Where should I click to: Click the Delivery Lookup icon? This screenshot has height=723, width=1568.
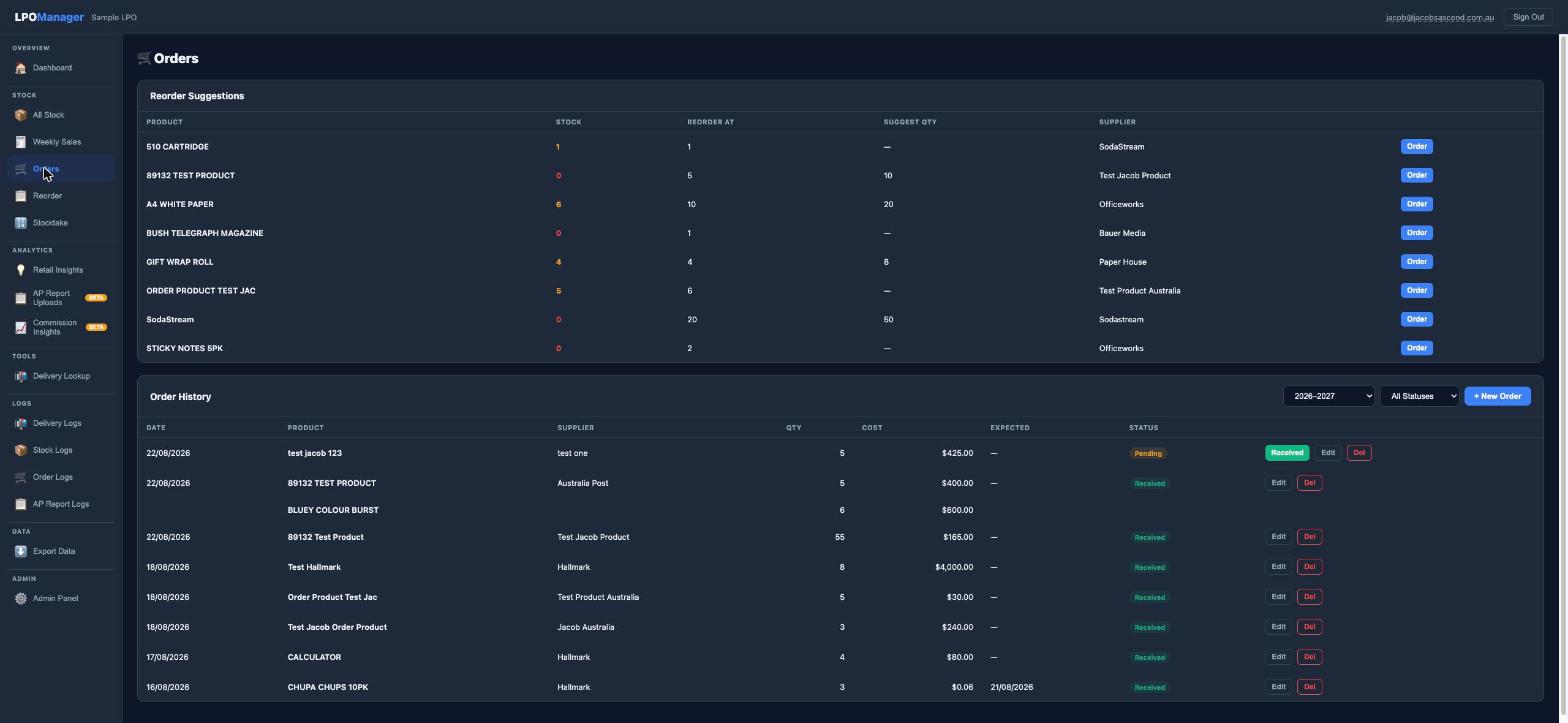[x=21, y=376]
